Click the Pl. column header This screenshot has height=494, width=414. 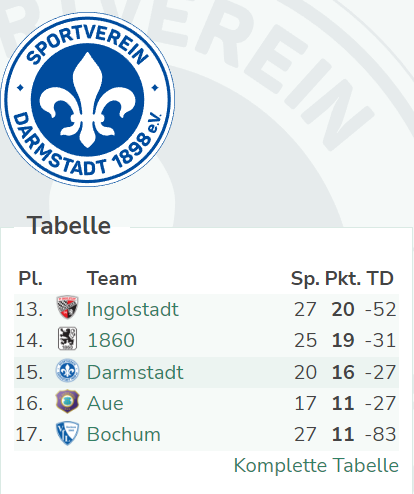click(x=30, y=278)
